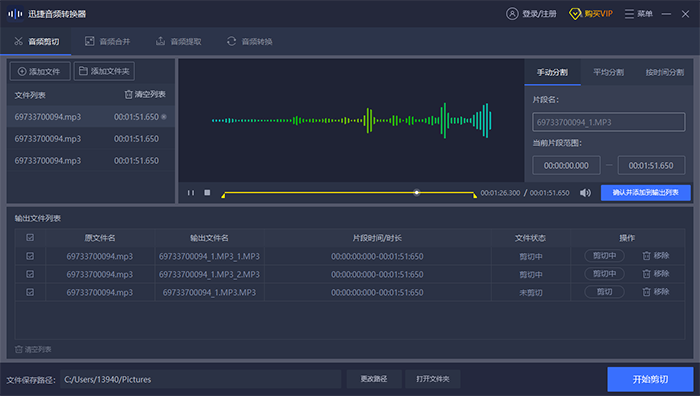The width and height of the screenshot is (700, 396).
Task: Click 确认并添加到输出列表 button
Action: [646, 193]
